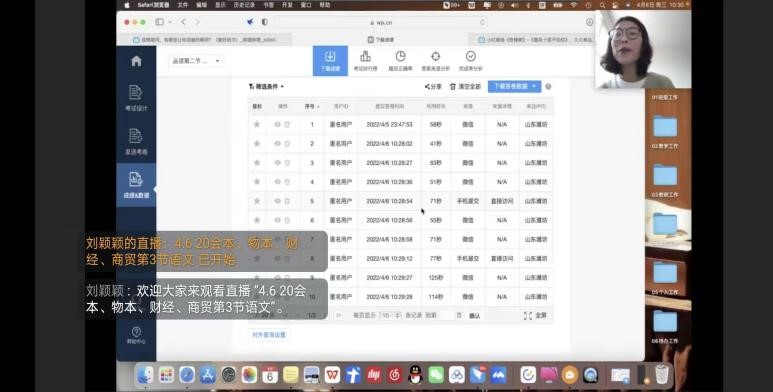
Task: Open the 文件 menu in menu bar
Action: coord(182,5)
